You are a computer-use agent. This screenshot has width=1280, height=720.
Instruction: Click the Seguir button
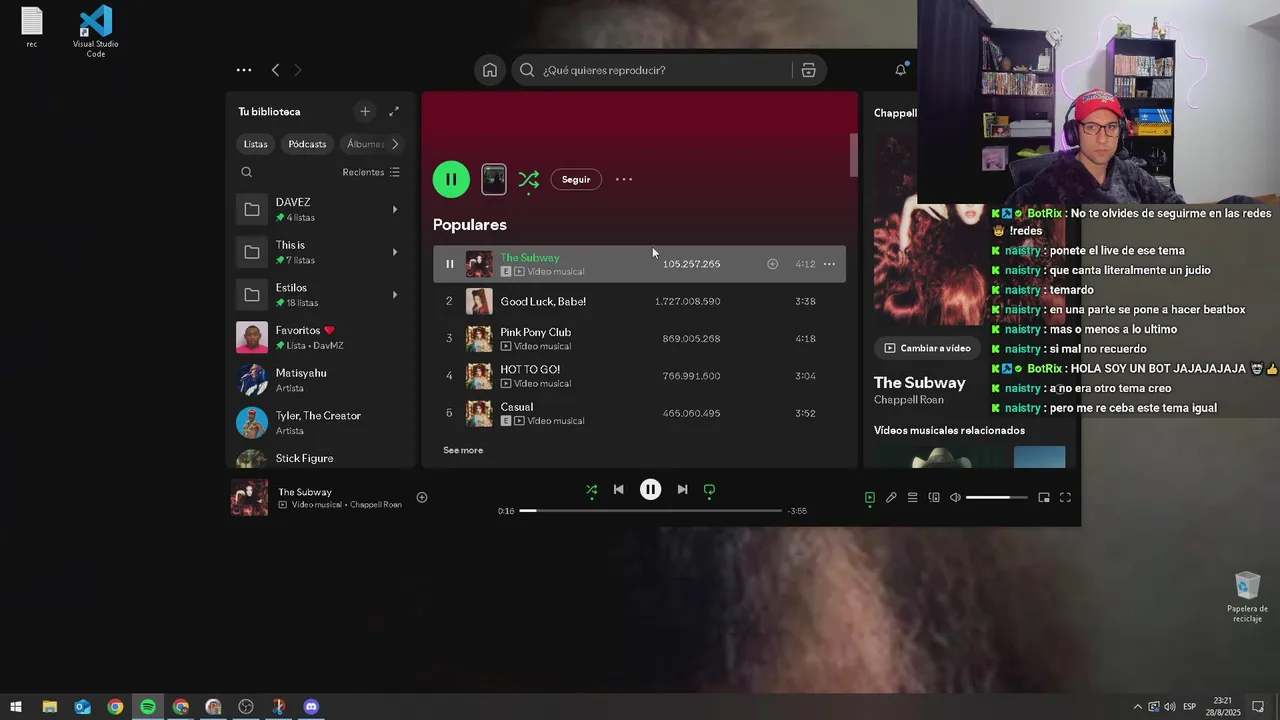(x=576, y=179)
